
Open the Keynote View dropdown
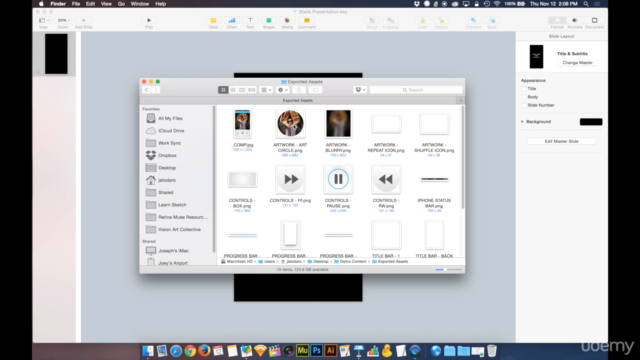click(43, 20)
